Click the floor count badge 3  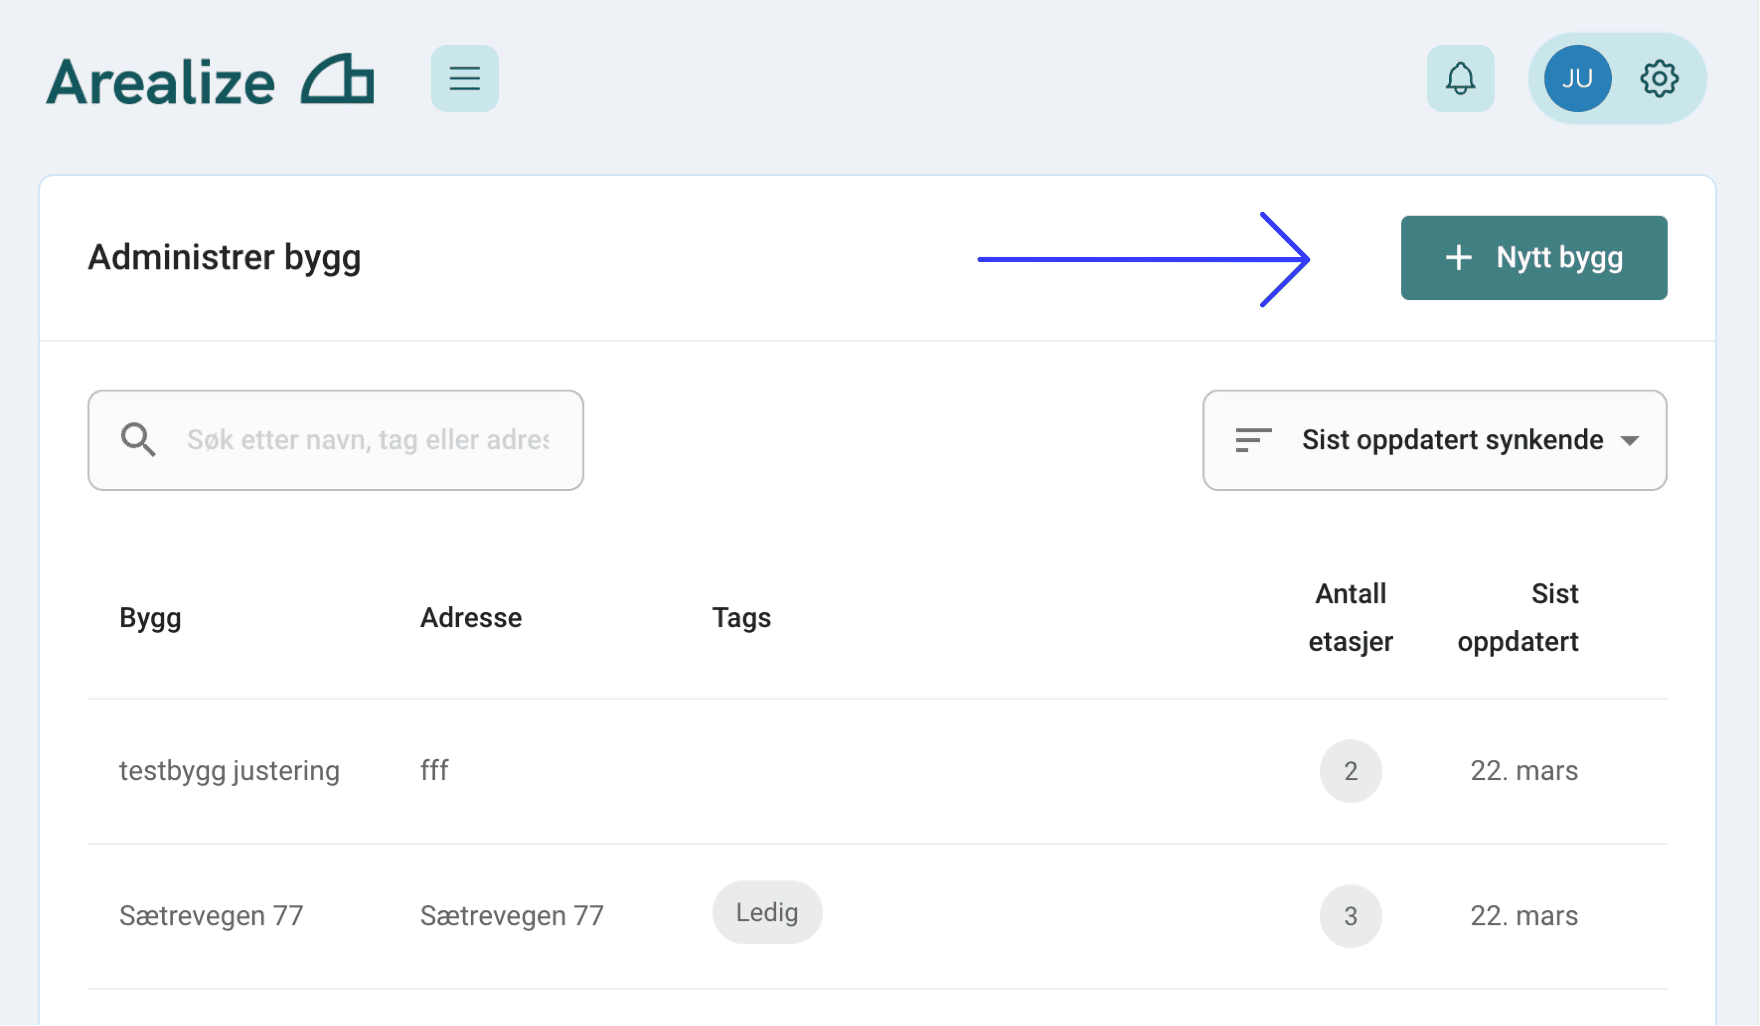(x=1350, y=916)
